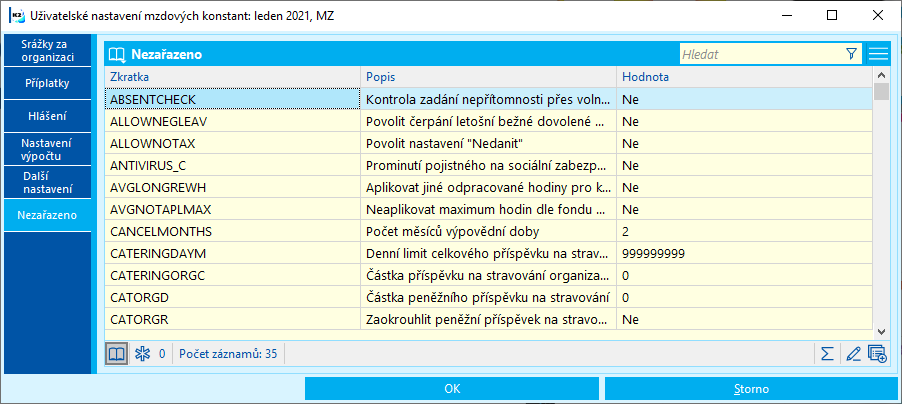Select the Nezařazeno tab
Viewport: 902px width, 404px height.
[48, 215]
